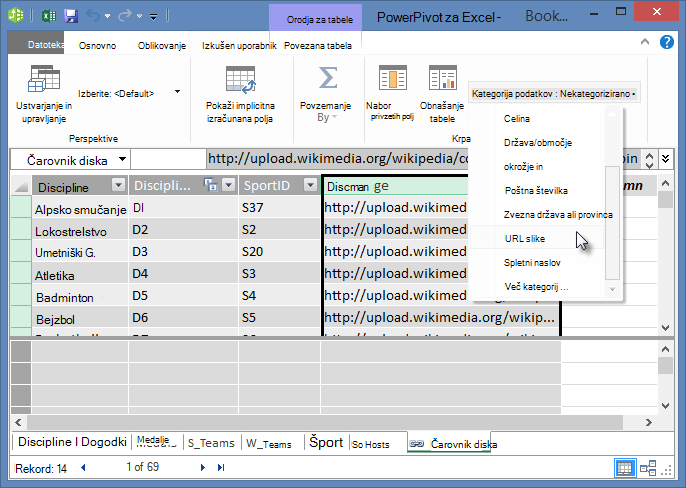Open the So Hosts sheet tab
The width and height of the screenshot is (686, 488).
[x=371, y=444]
